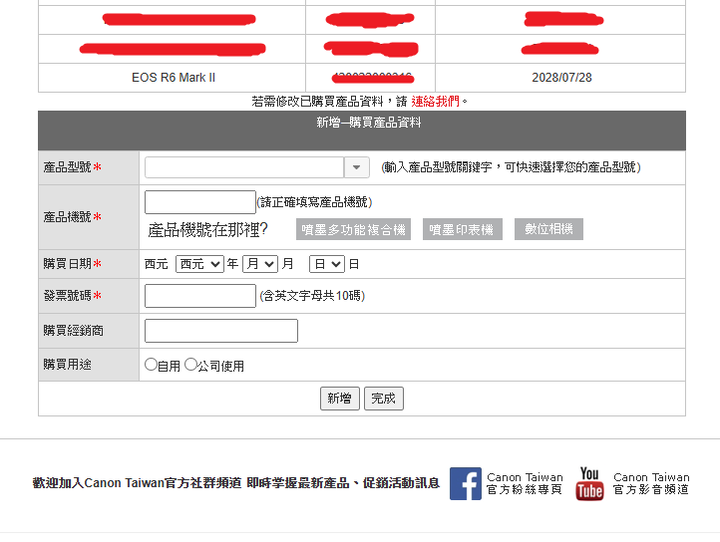
Task: Click the 噴墨多功能複合機 button
Action: [x=353, y=229]
